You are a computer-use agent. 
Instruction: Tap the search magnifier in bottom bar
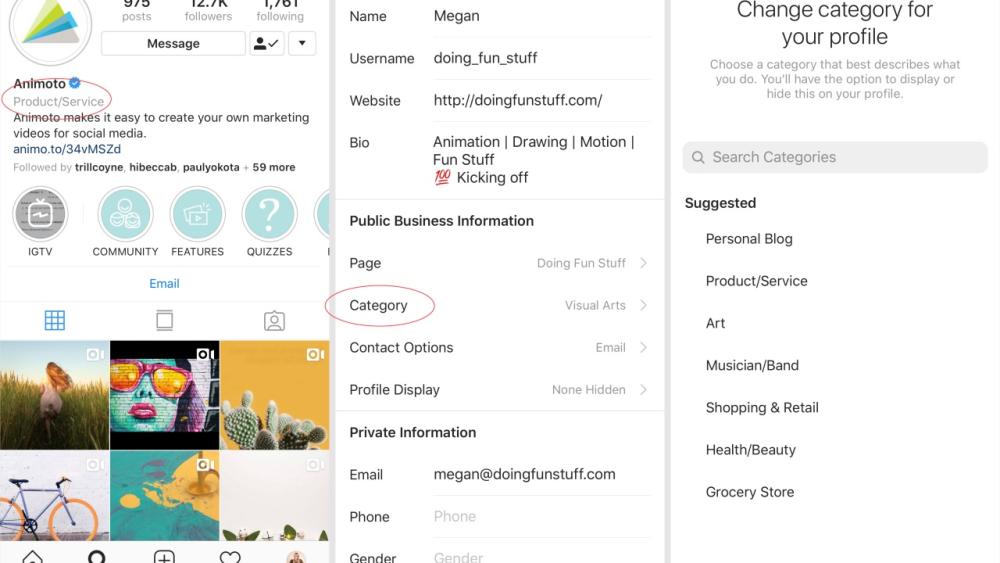(x=97, y=556)
